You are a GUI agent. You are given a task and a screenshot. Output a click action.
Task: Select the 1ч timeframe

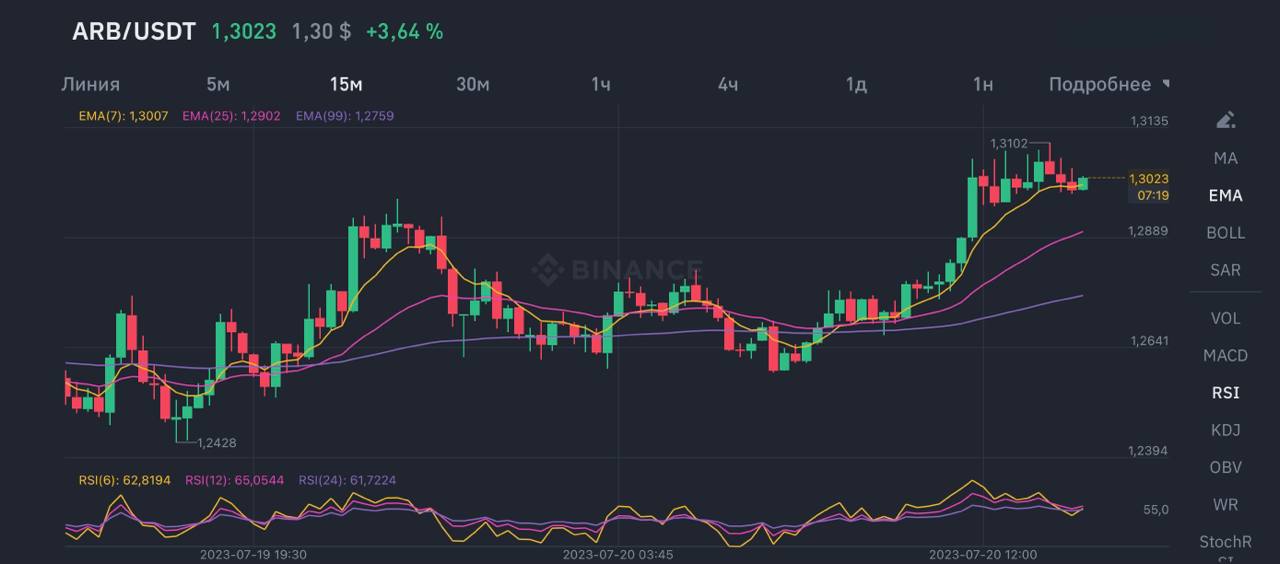600,84
